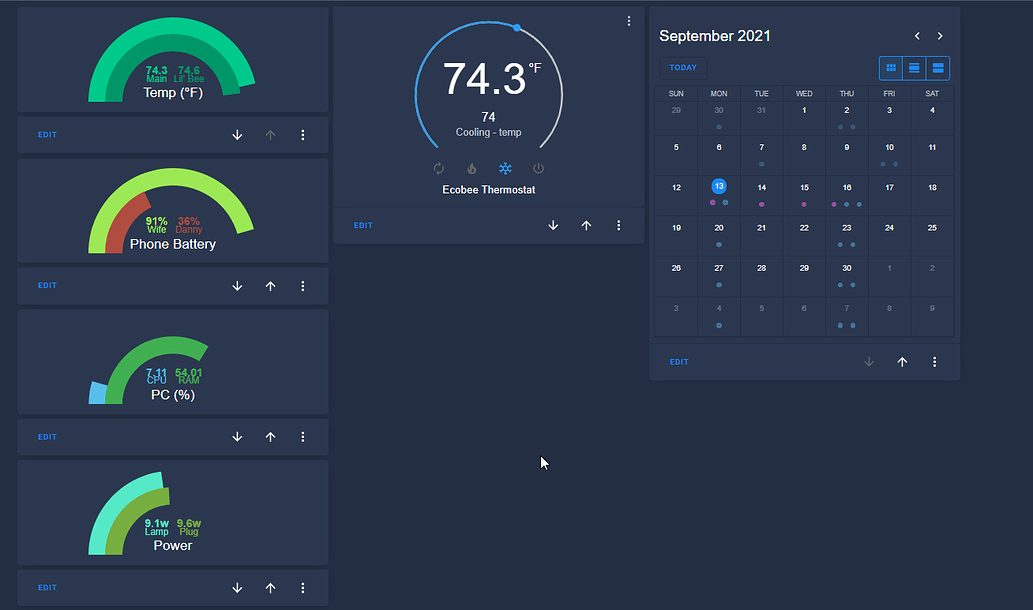The width and height of the screenshot is (1033, 610).
Task: Click EDIT on the Phone Battery card
Action: (x=47, y=285)
